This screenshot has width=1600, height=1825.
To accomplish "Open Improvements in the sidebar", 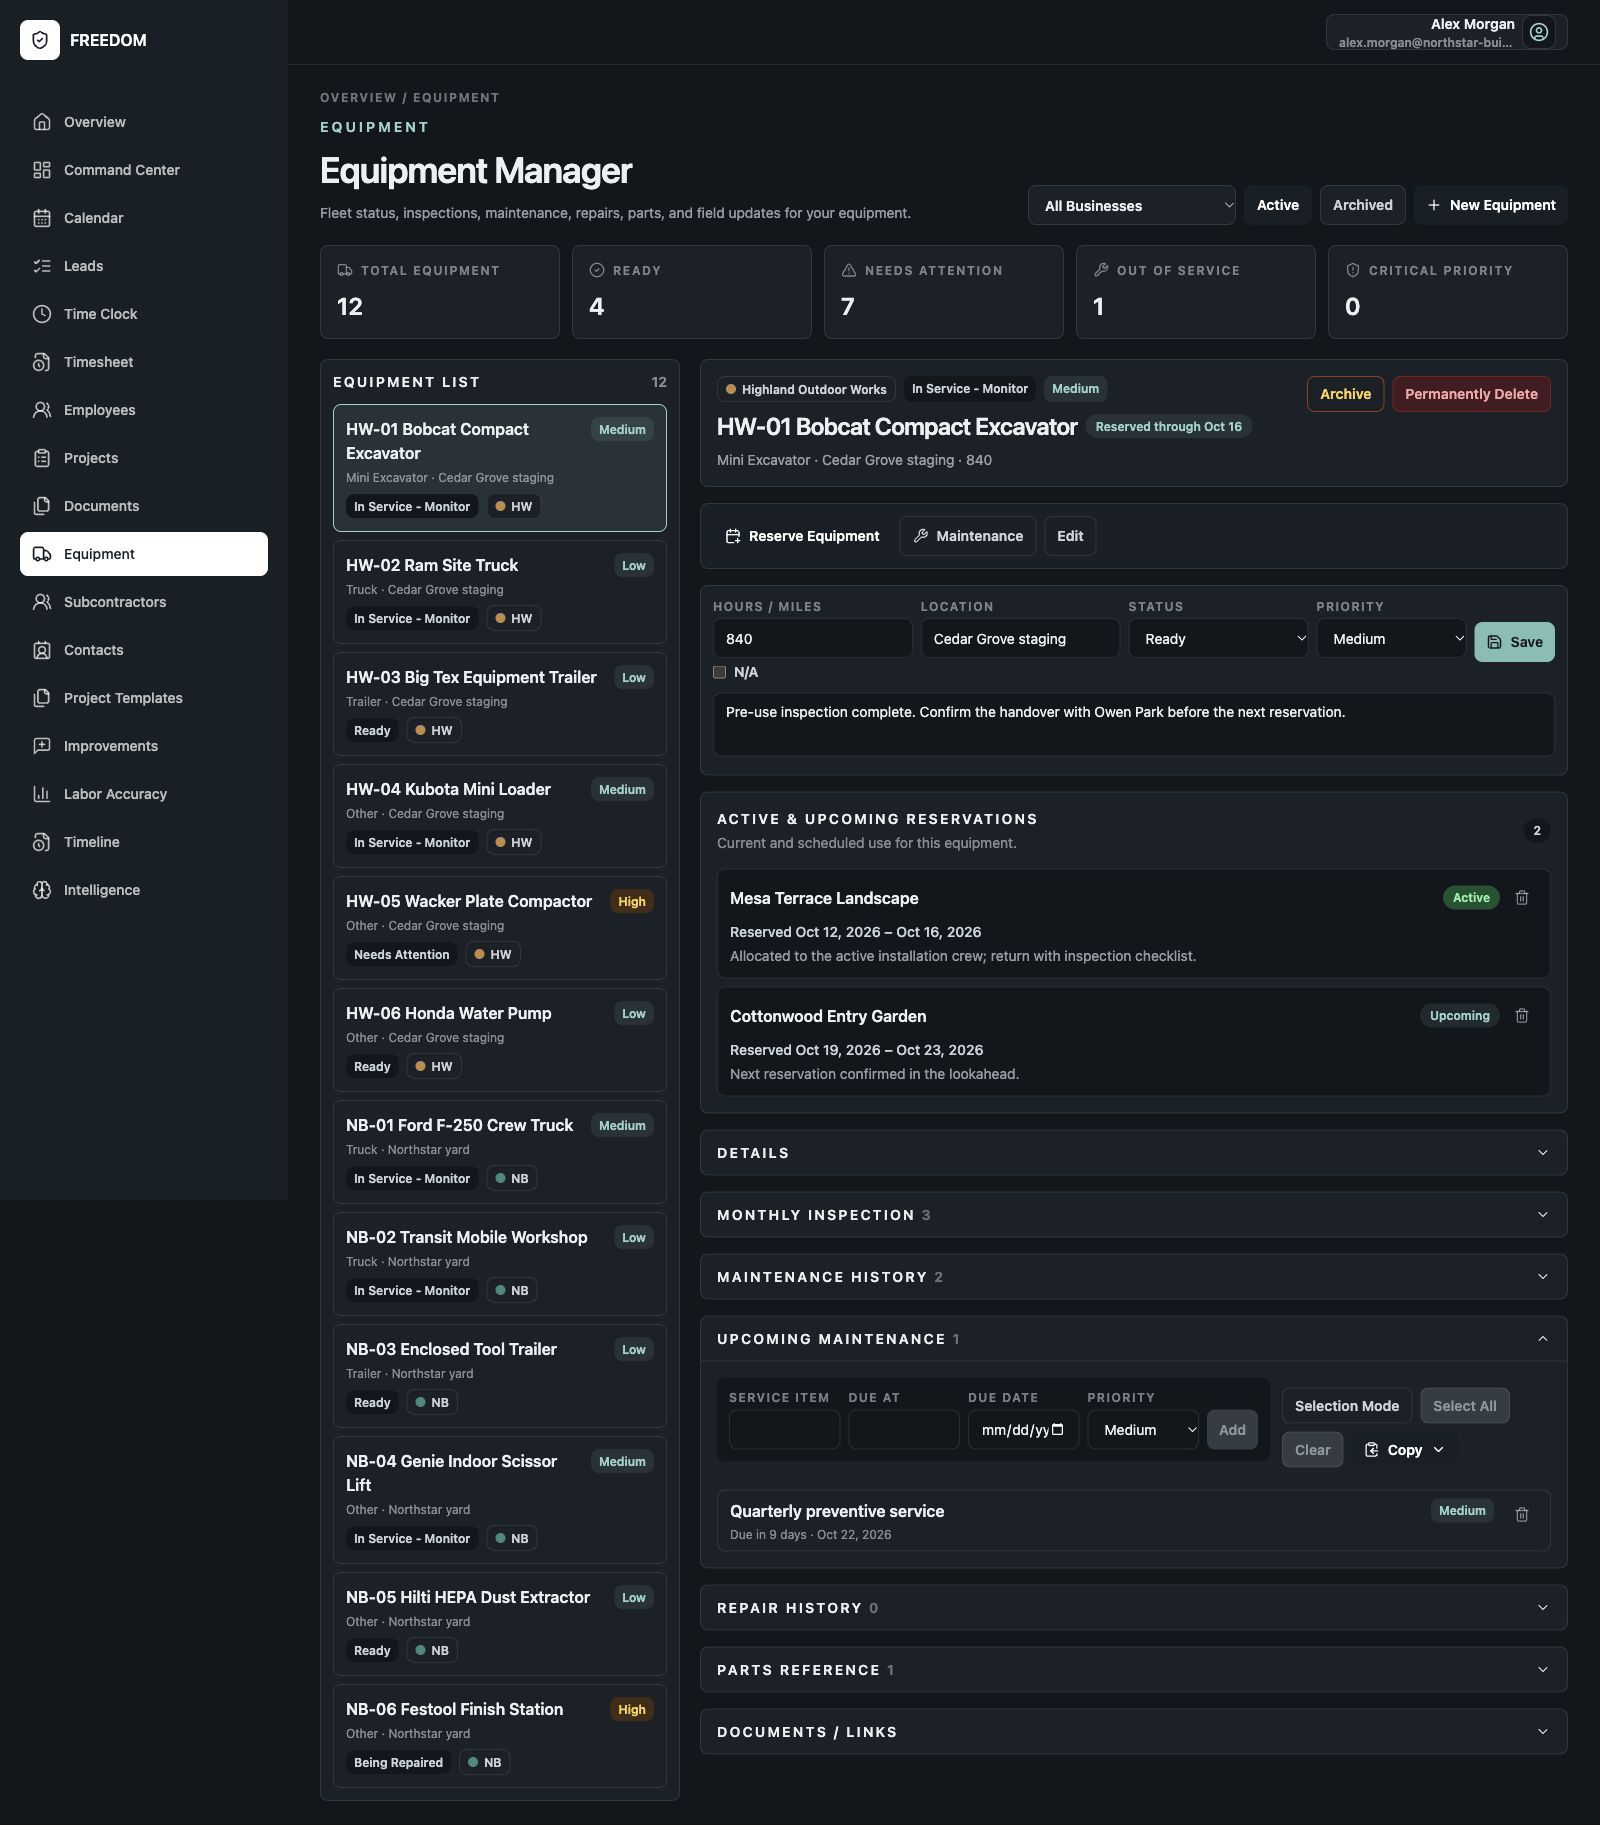I will pos(144,746).
